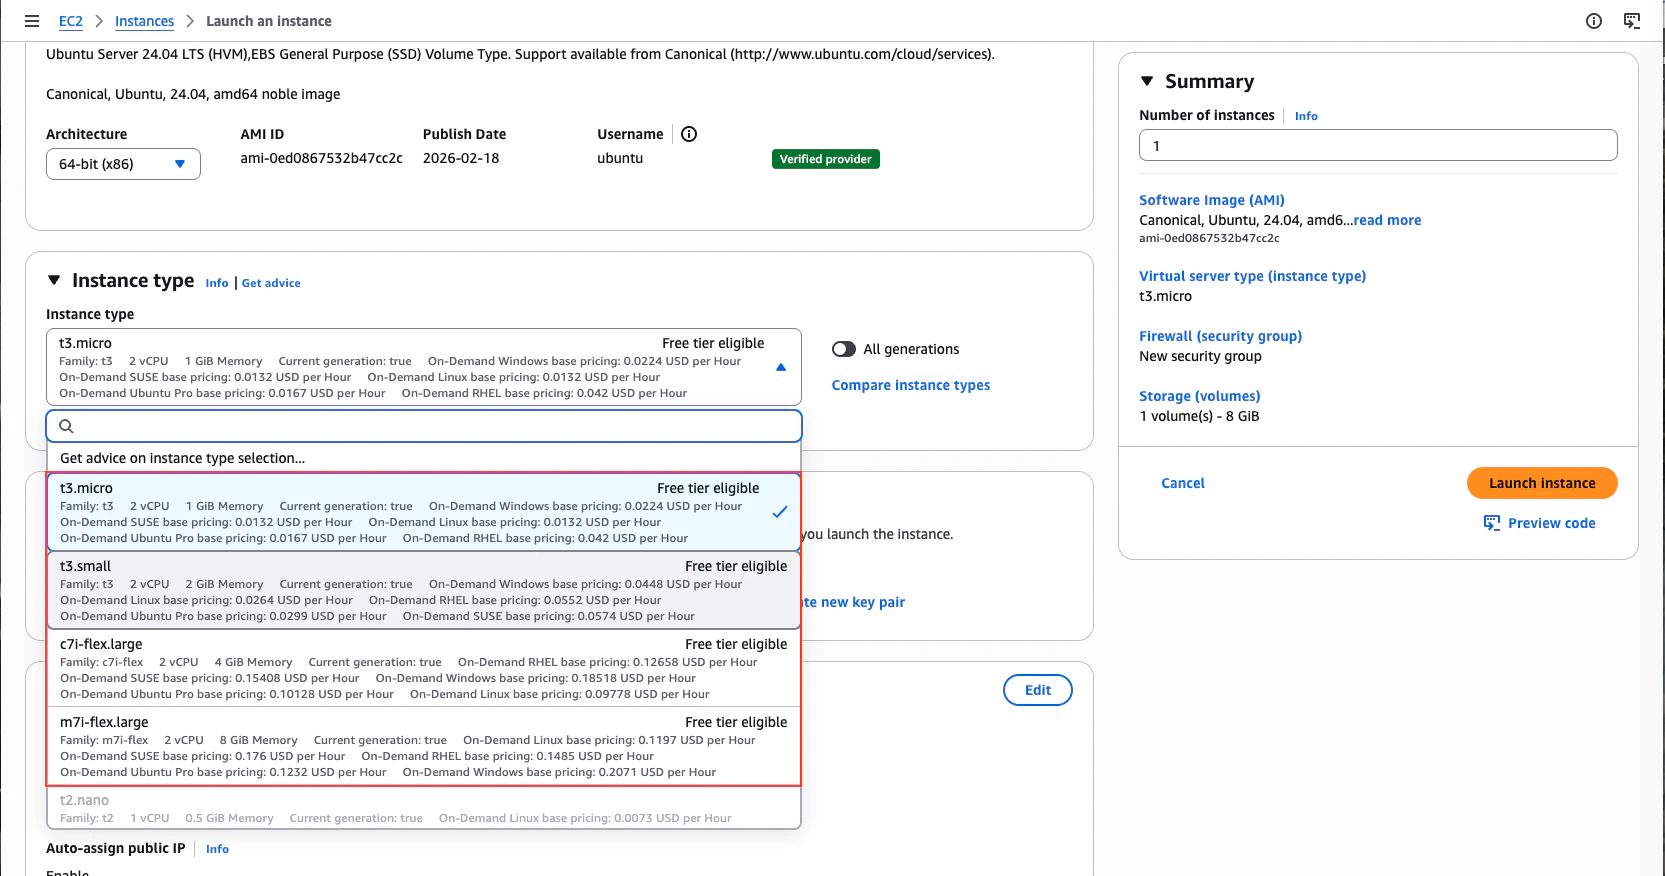
Task: Click the info icon next to Username
Action: (689, 134)
